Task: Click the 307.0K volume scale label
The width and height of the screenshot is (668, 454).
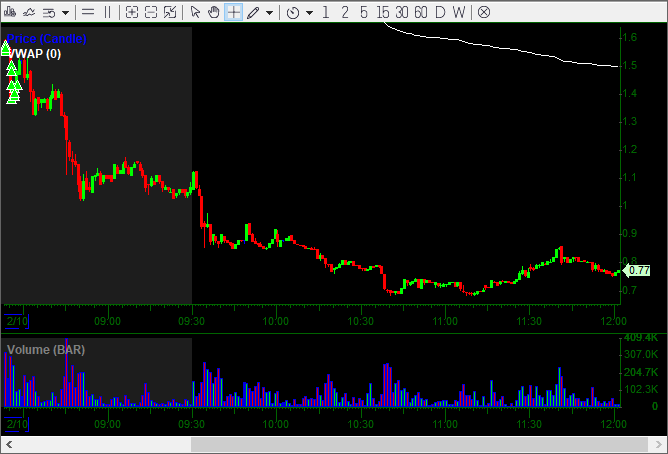Action: point(641,354)
